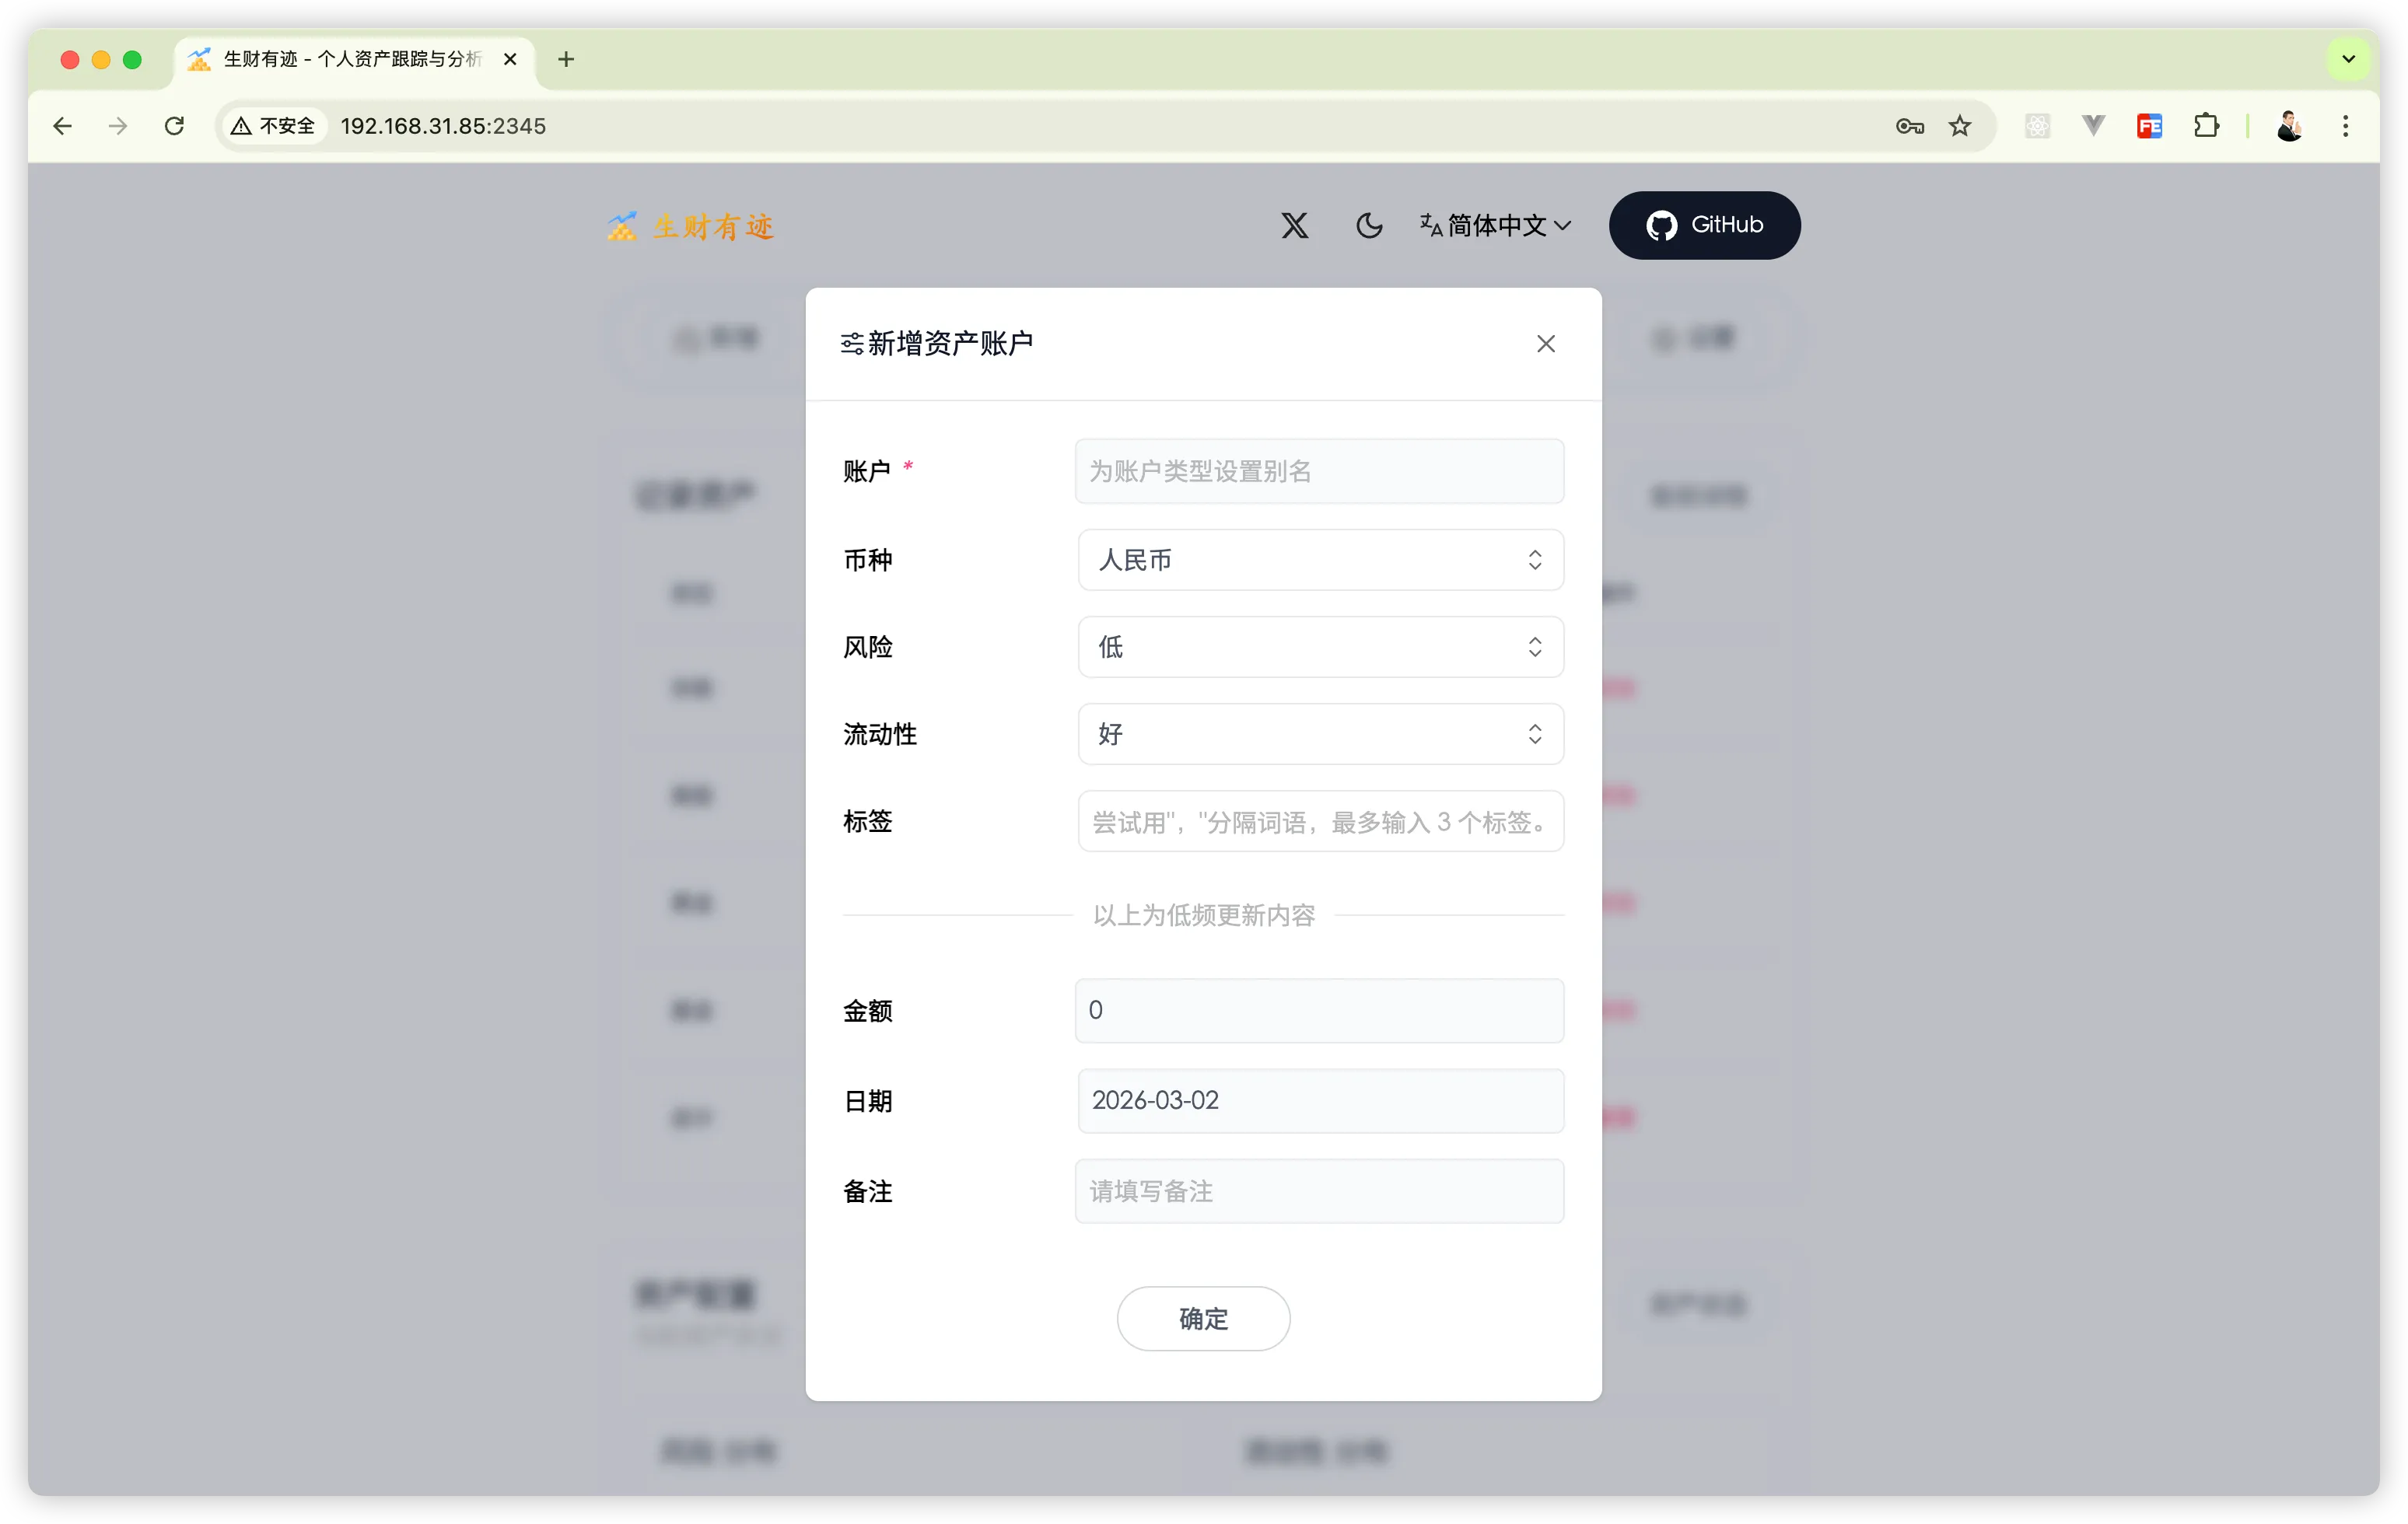Open the 风险 risk level dropdown
This screenshot has width=2408, height=1524.
pyautogui.click(x=1320, y=647)
